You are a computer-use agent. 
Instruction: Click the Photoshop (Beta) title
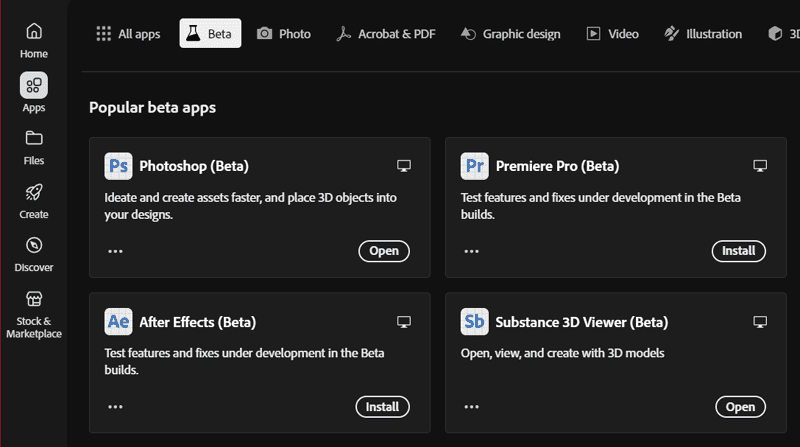click(194, 166)
